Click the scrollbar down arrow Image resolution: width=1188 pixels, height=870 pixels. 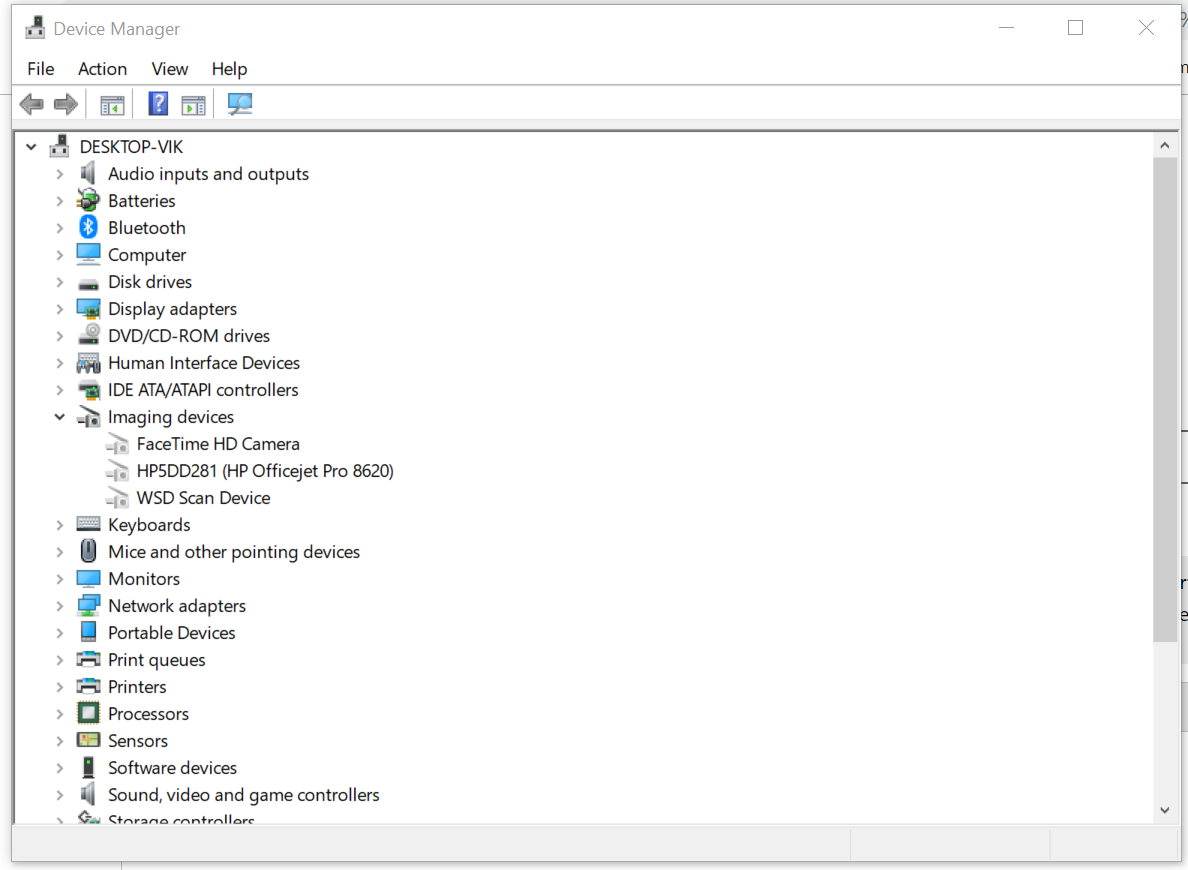[1165, 810]
